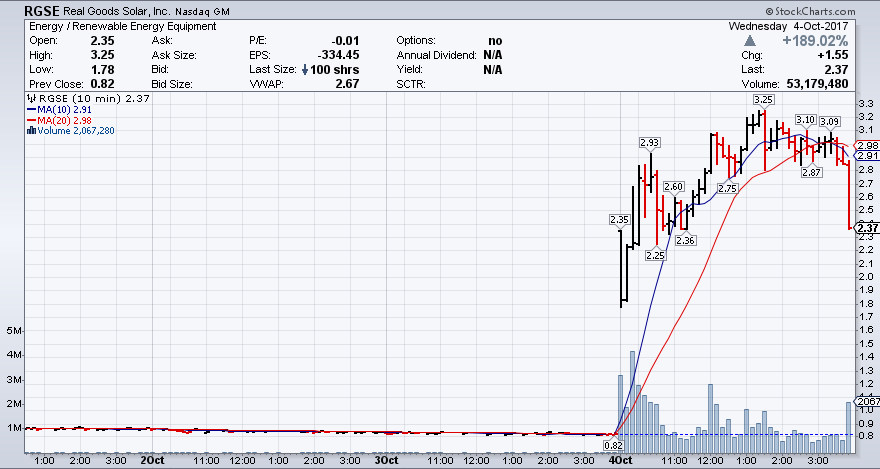
Task: Click the price bar icon in the RGSE legend
Action: (x=30, y=99)
